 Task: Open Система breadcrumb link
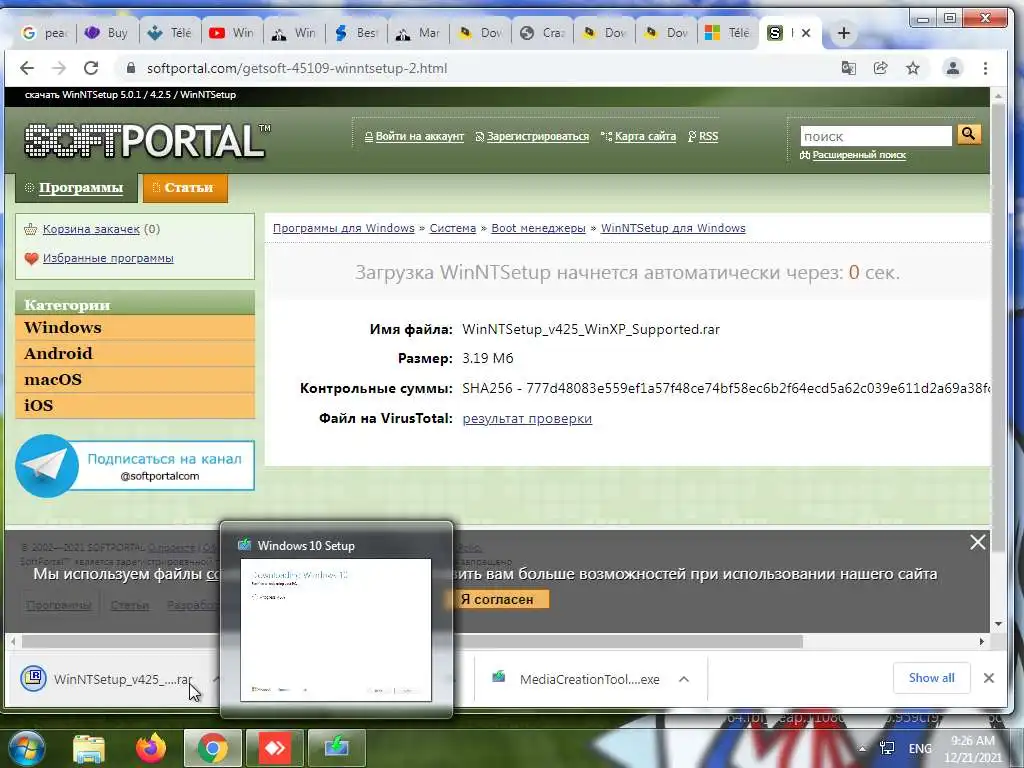point(453,228)
